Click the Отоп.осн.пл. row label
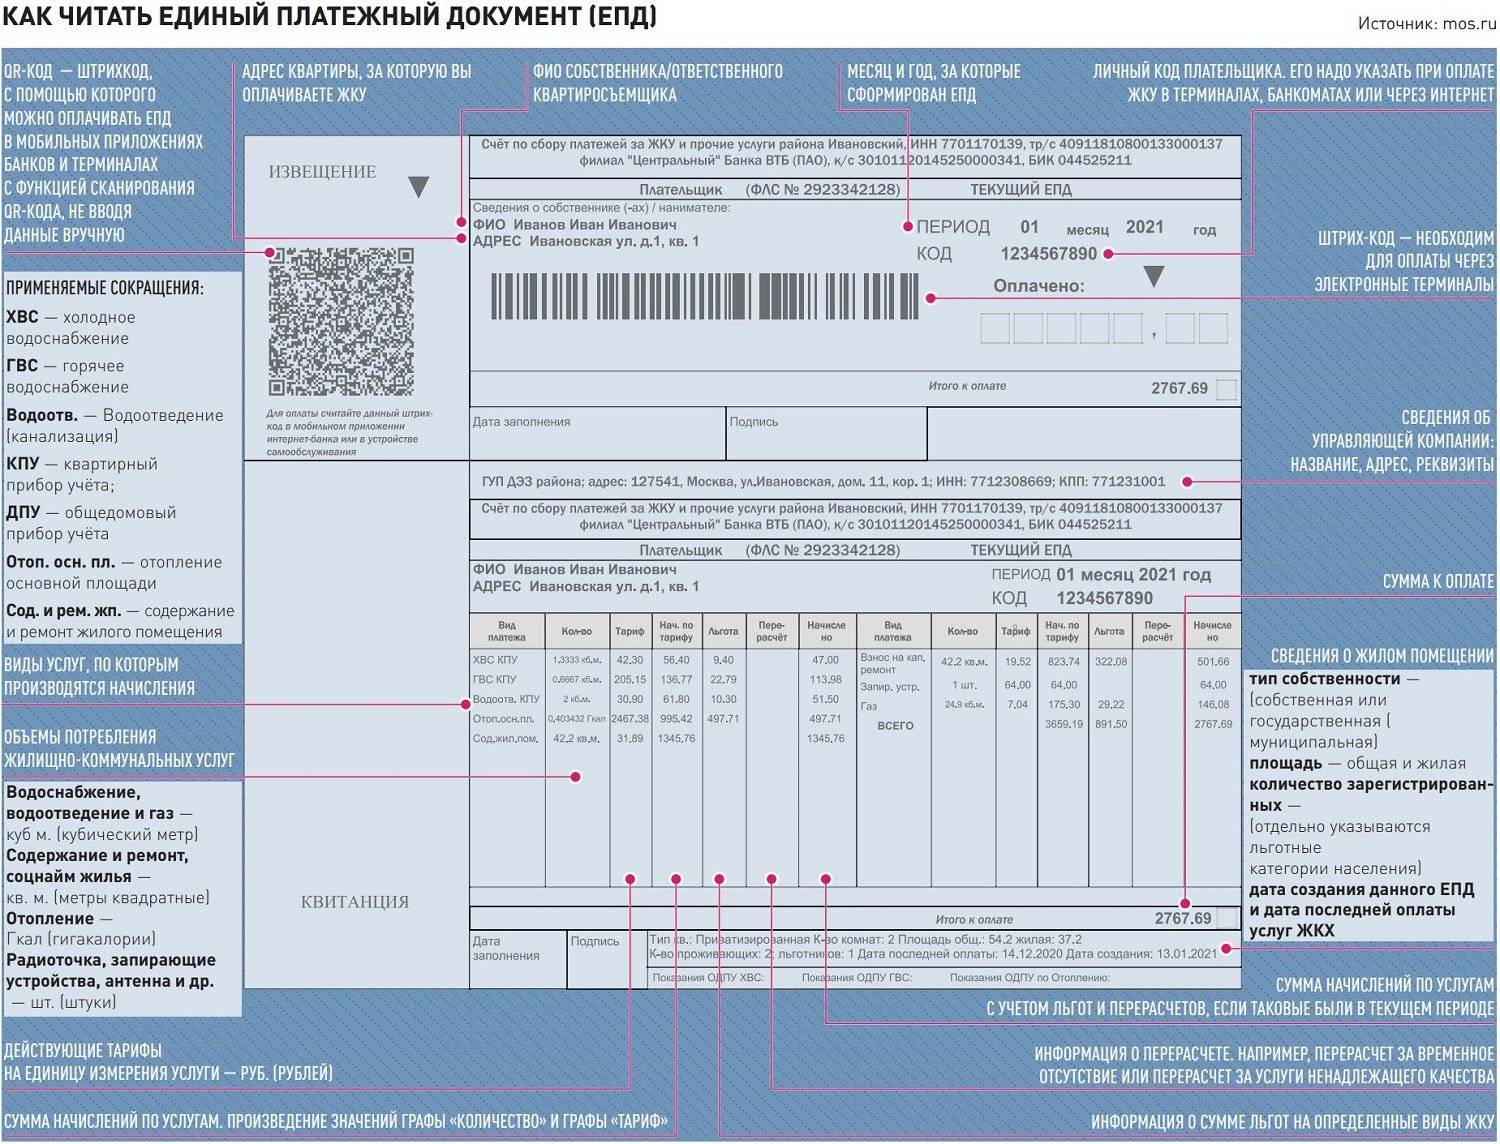Viewport: 1500px width, 1144px height. (x=503, y=719)
